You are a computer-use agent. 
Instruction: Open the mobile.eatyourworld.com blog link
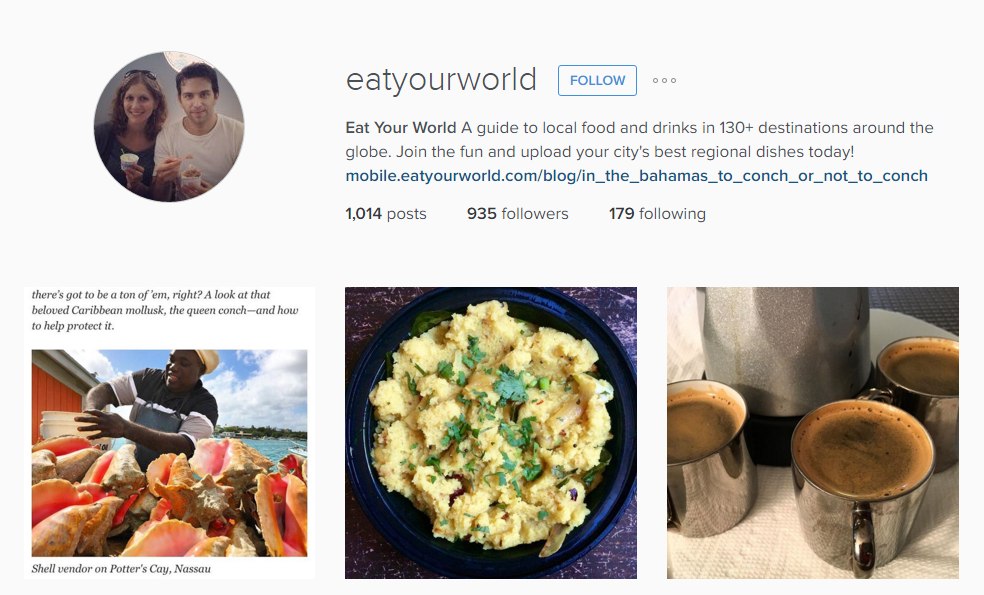pyautogui.click(x=636, y=176)
